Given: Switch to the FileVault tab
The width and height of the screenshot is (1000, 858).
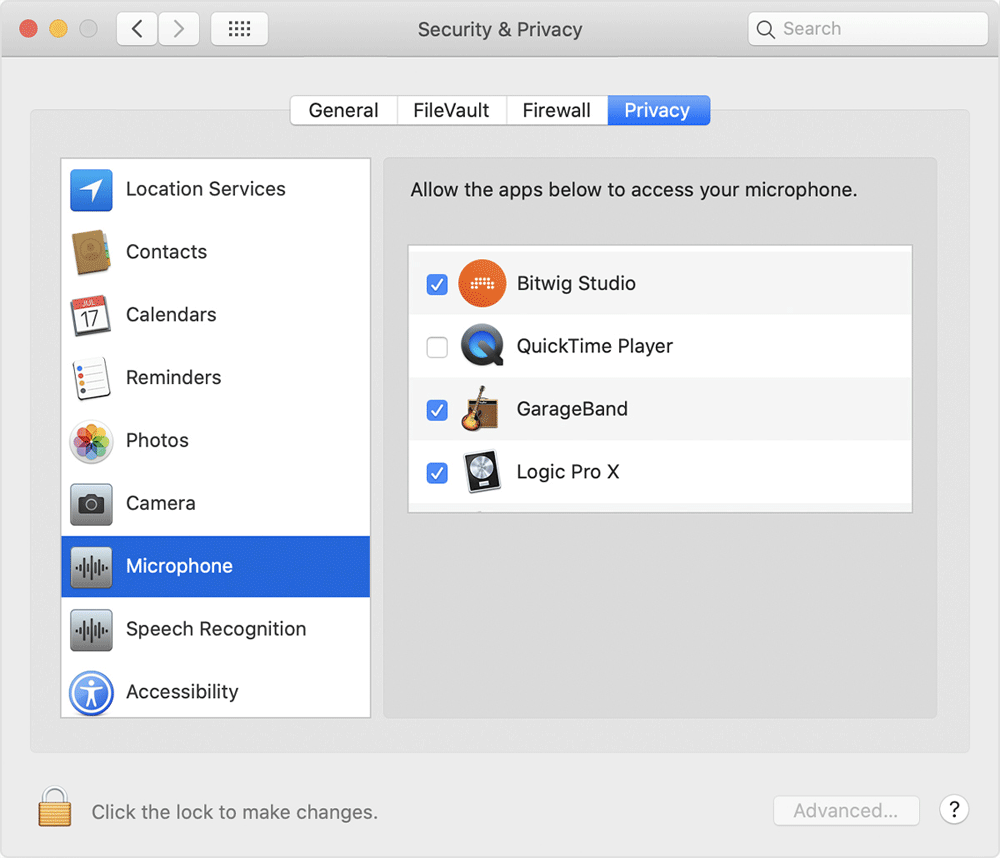Looking at the screenshot, I should 452,110.
